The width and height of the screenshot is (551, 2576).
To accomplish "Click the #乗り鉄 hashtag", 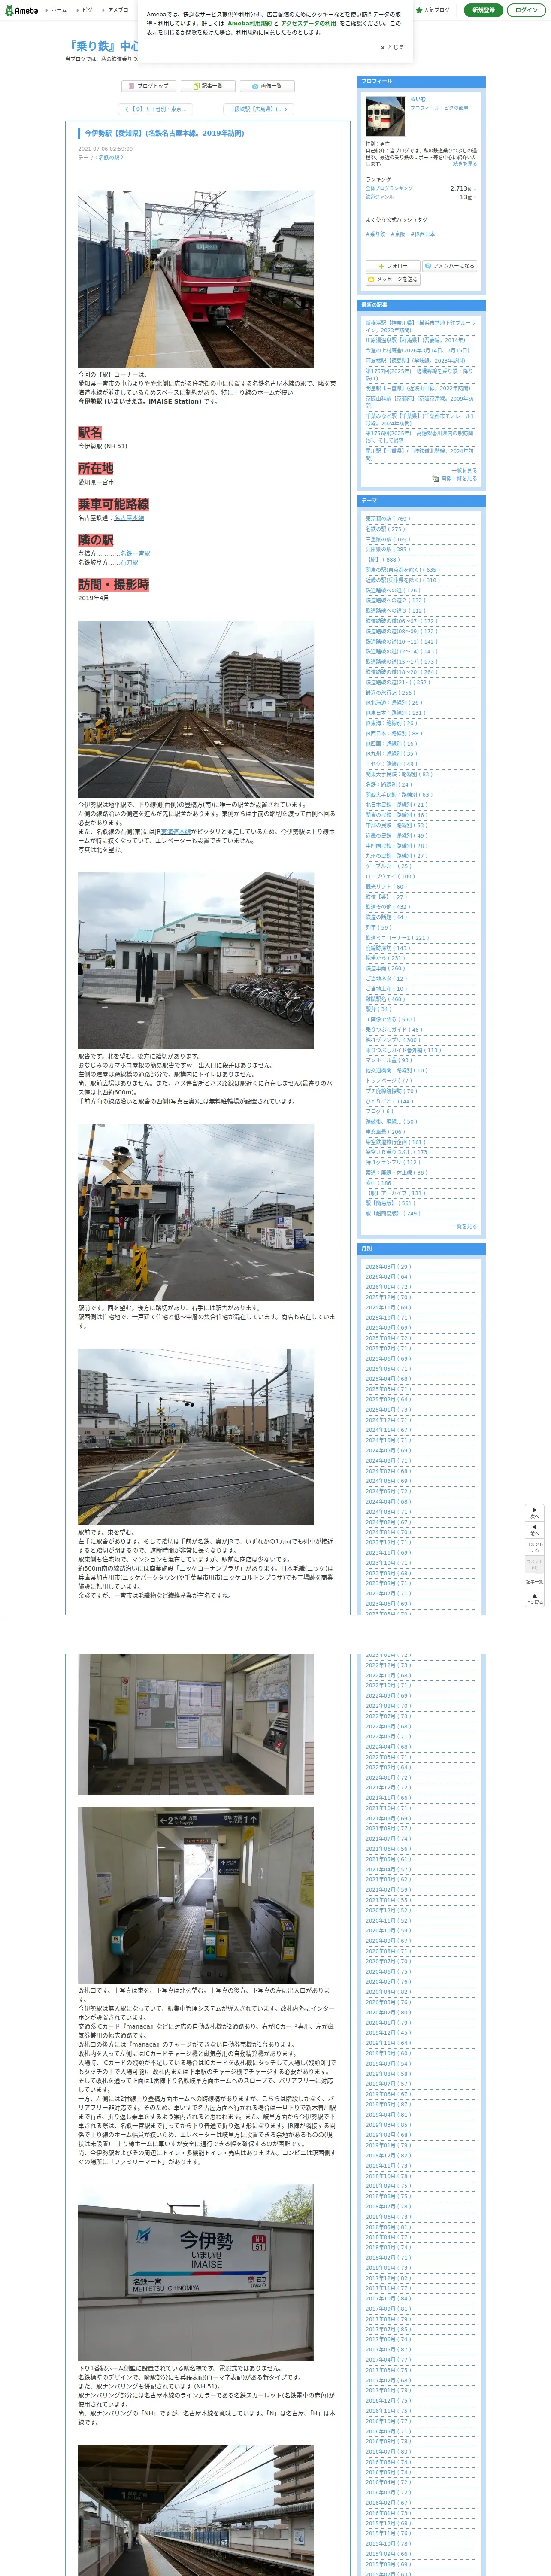I will click(x=375, y=234).
